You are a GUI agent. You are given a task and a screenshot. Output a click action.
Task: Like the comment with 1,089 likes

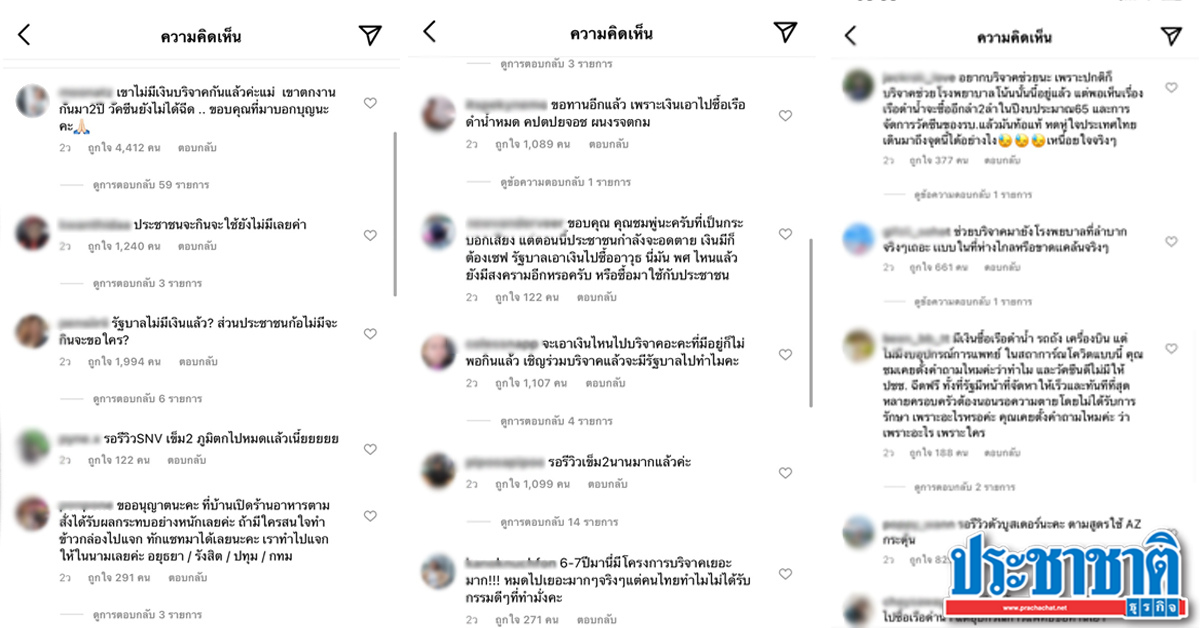[785, 116]
